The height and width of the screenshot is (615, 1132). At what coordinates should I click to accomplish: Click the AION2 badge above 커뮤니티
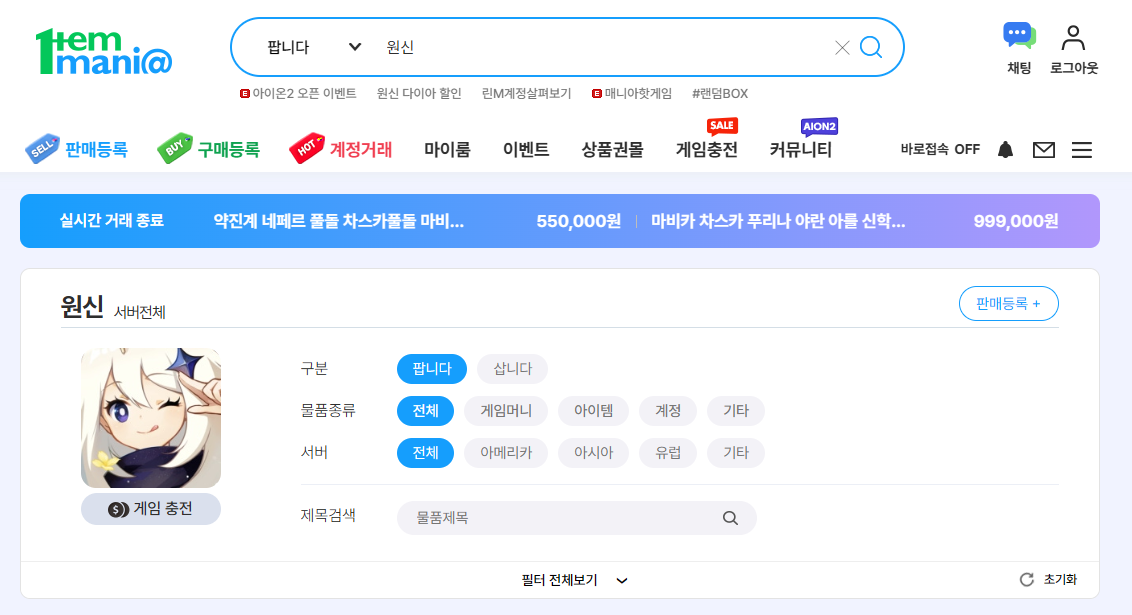pos(819,126)
